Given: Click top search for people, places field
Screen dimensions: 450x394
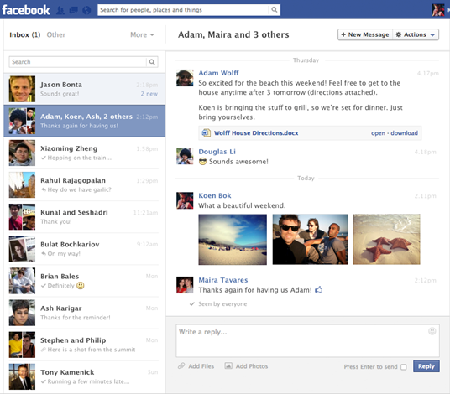Looking at the screenshot, I should [x=183, y=10].
